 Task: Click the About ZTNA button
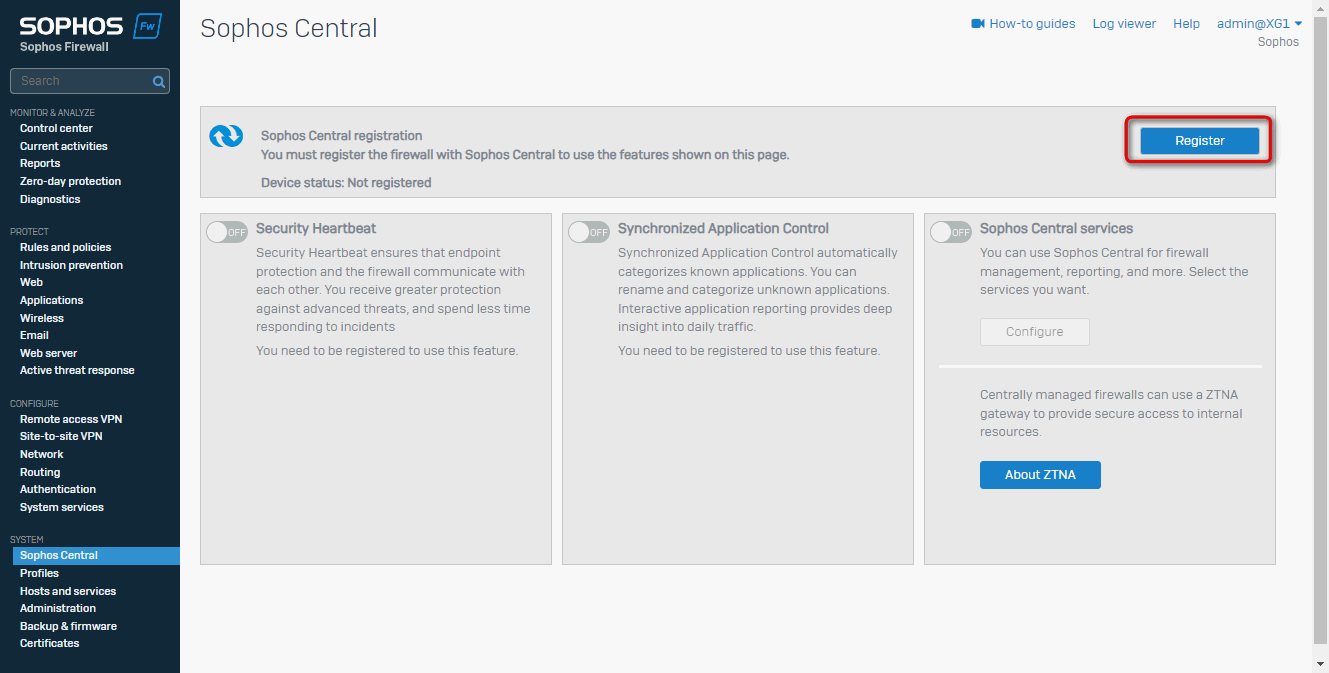[1040, 475]
